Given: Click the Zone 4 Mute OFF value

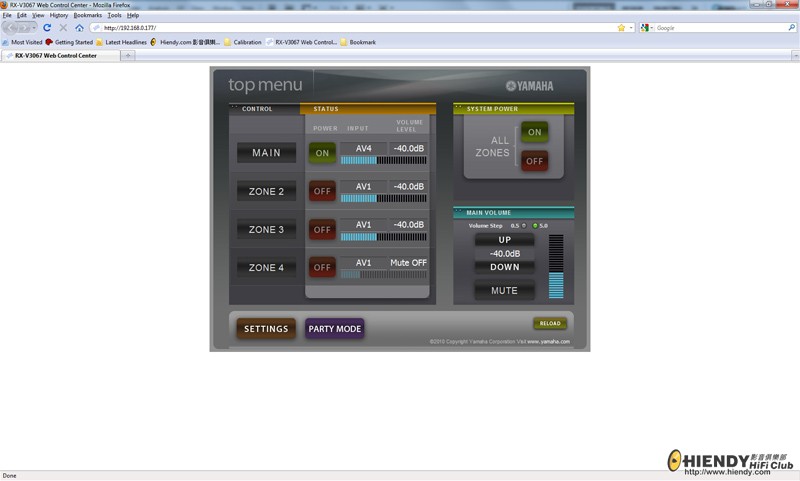Looking at the screenshot, I should point(408,263).
